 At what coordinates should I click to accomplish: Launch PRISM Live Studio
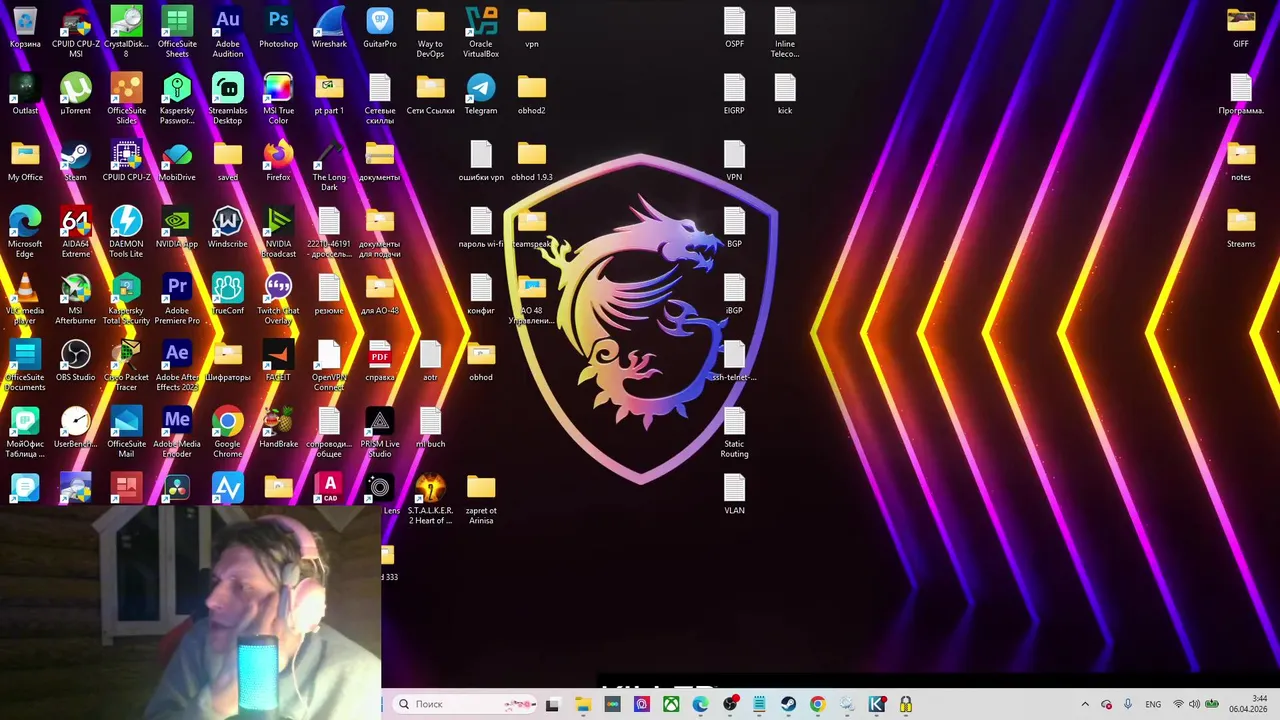(380, 433)
